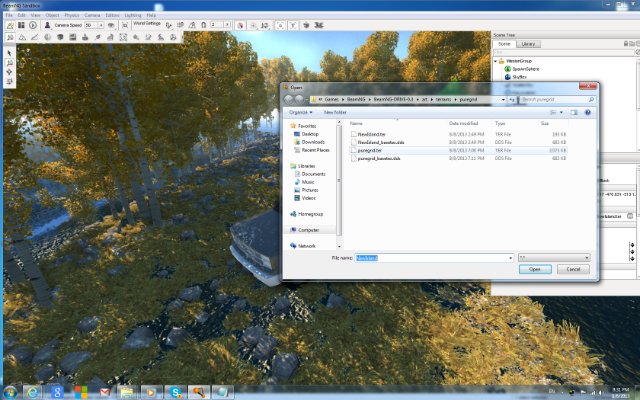Collapse the MissionGroup tree node
This screenshot has height=400, width=640.
(x=496, y=61)
